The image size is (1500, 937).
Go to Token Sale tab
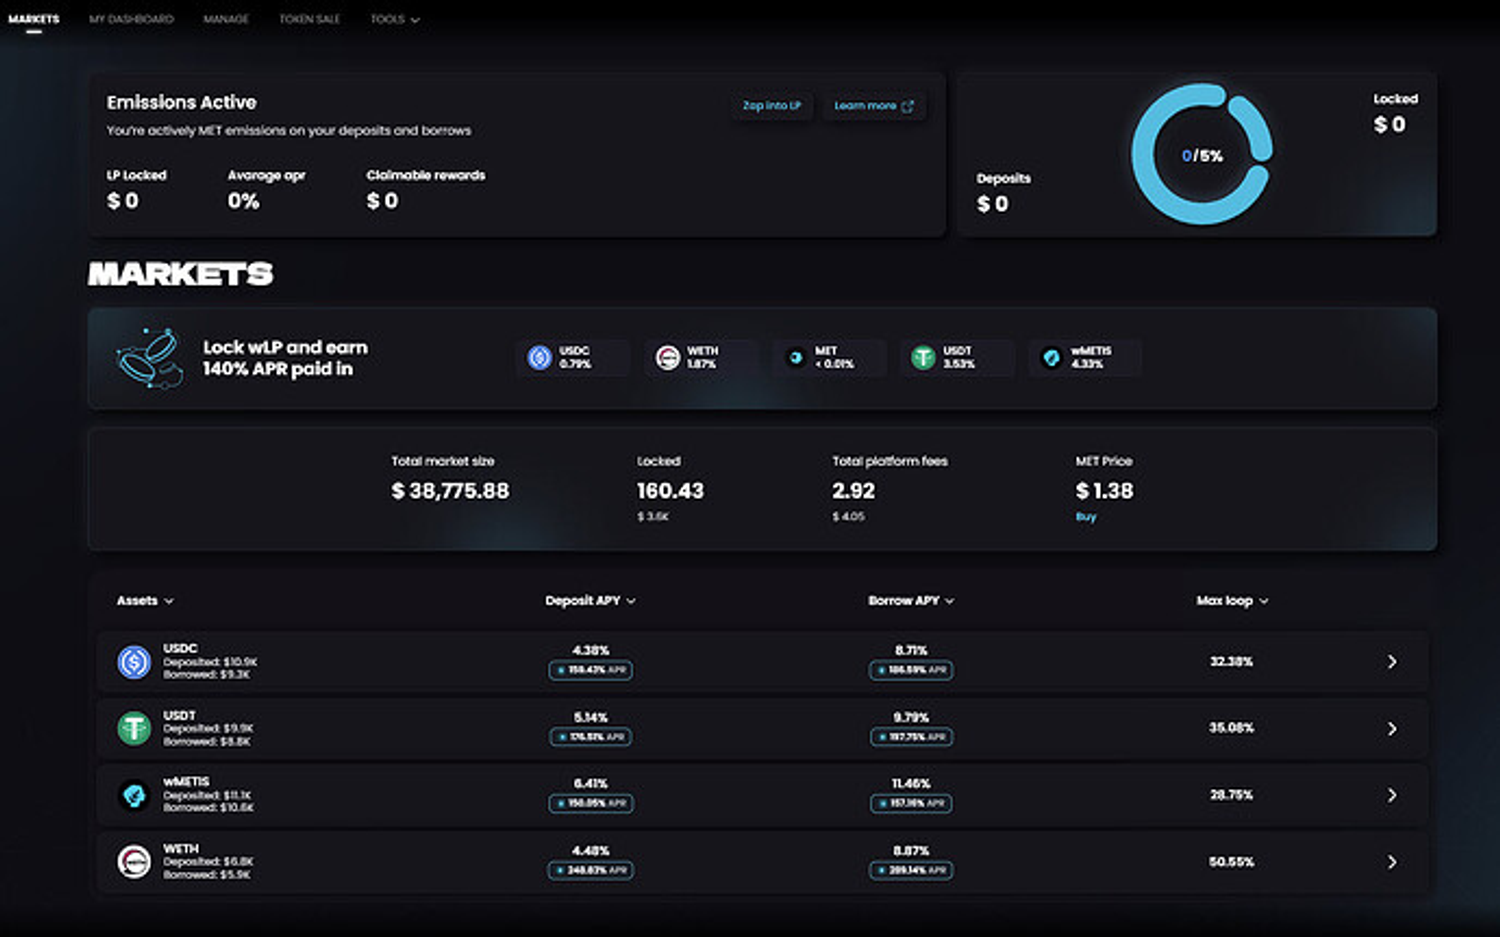click(309, 19)
